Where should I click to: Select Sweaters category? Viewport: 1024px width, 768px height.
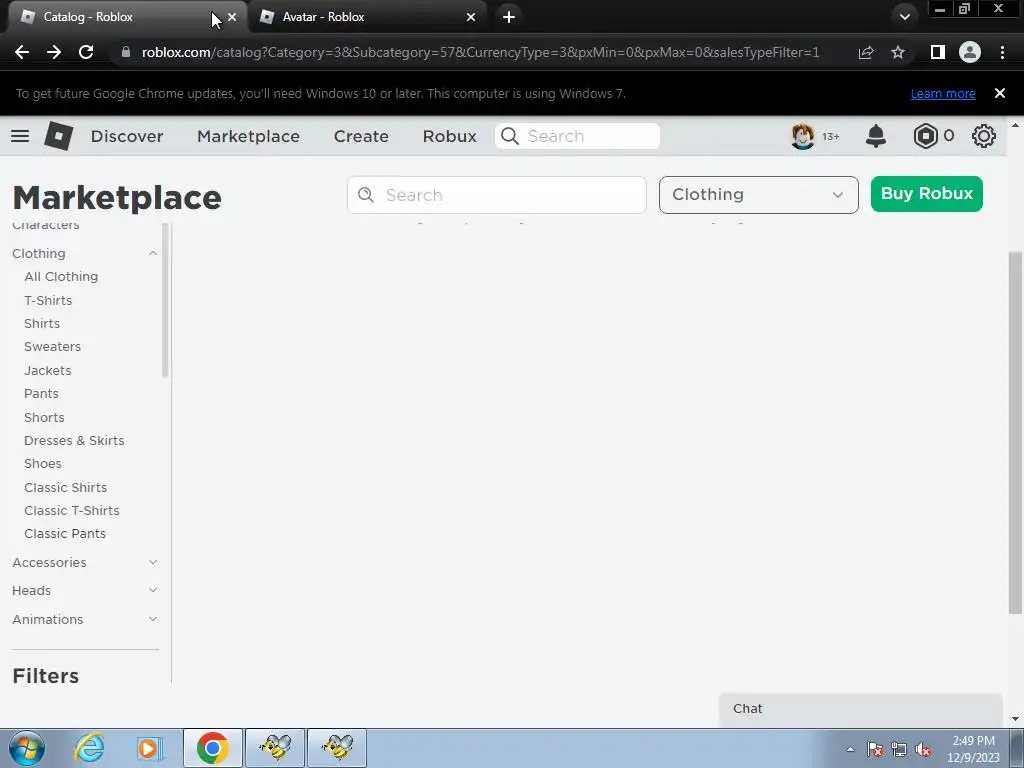pos(53,347)
